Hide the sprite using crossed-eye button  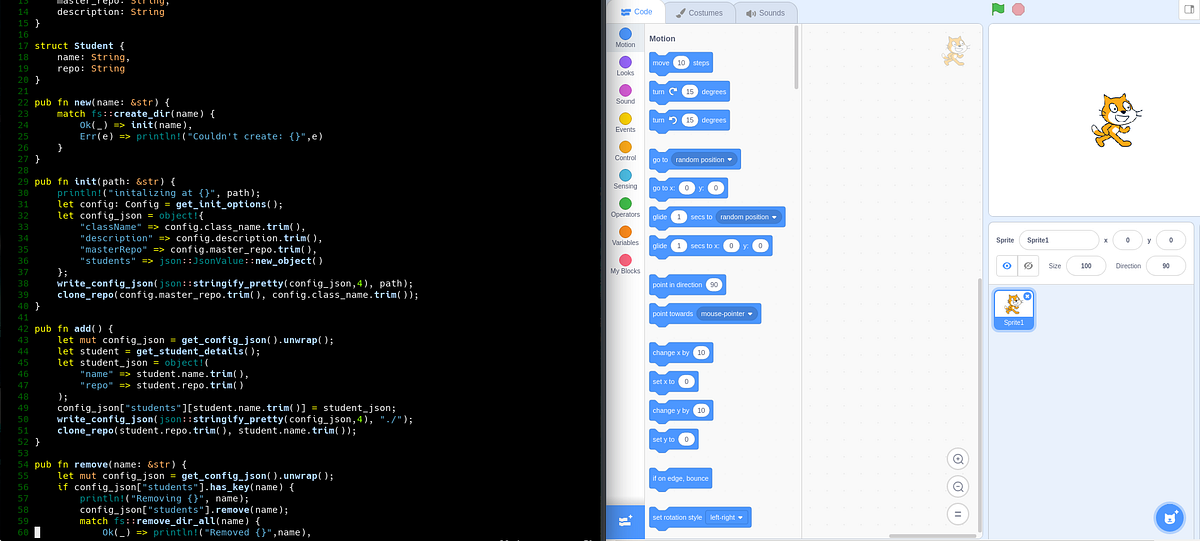[x=1028, y=265]
